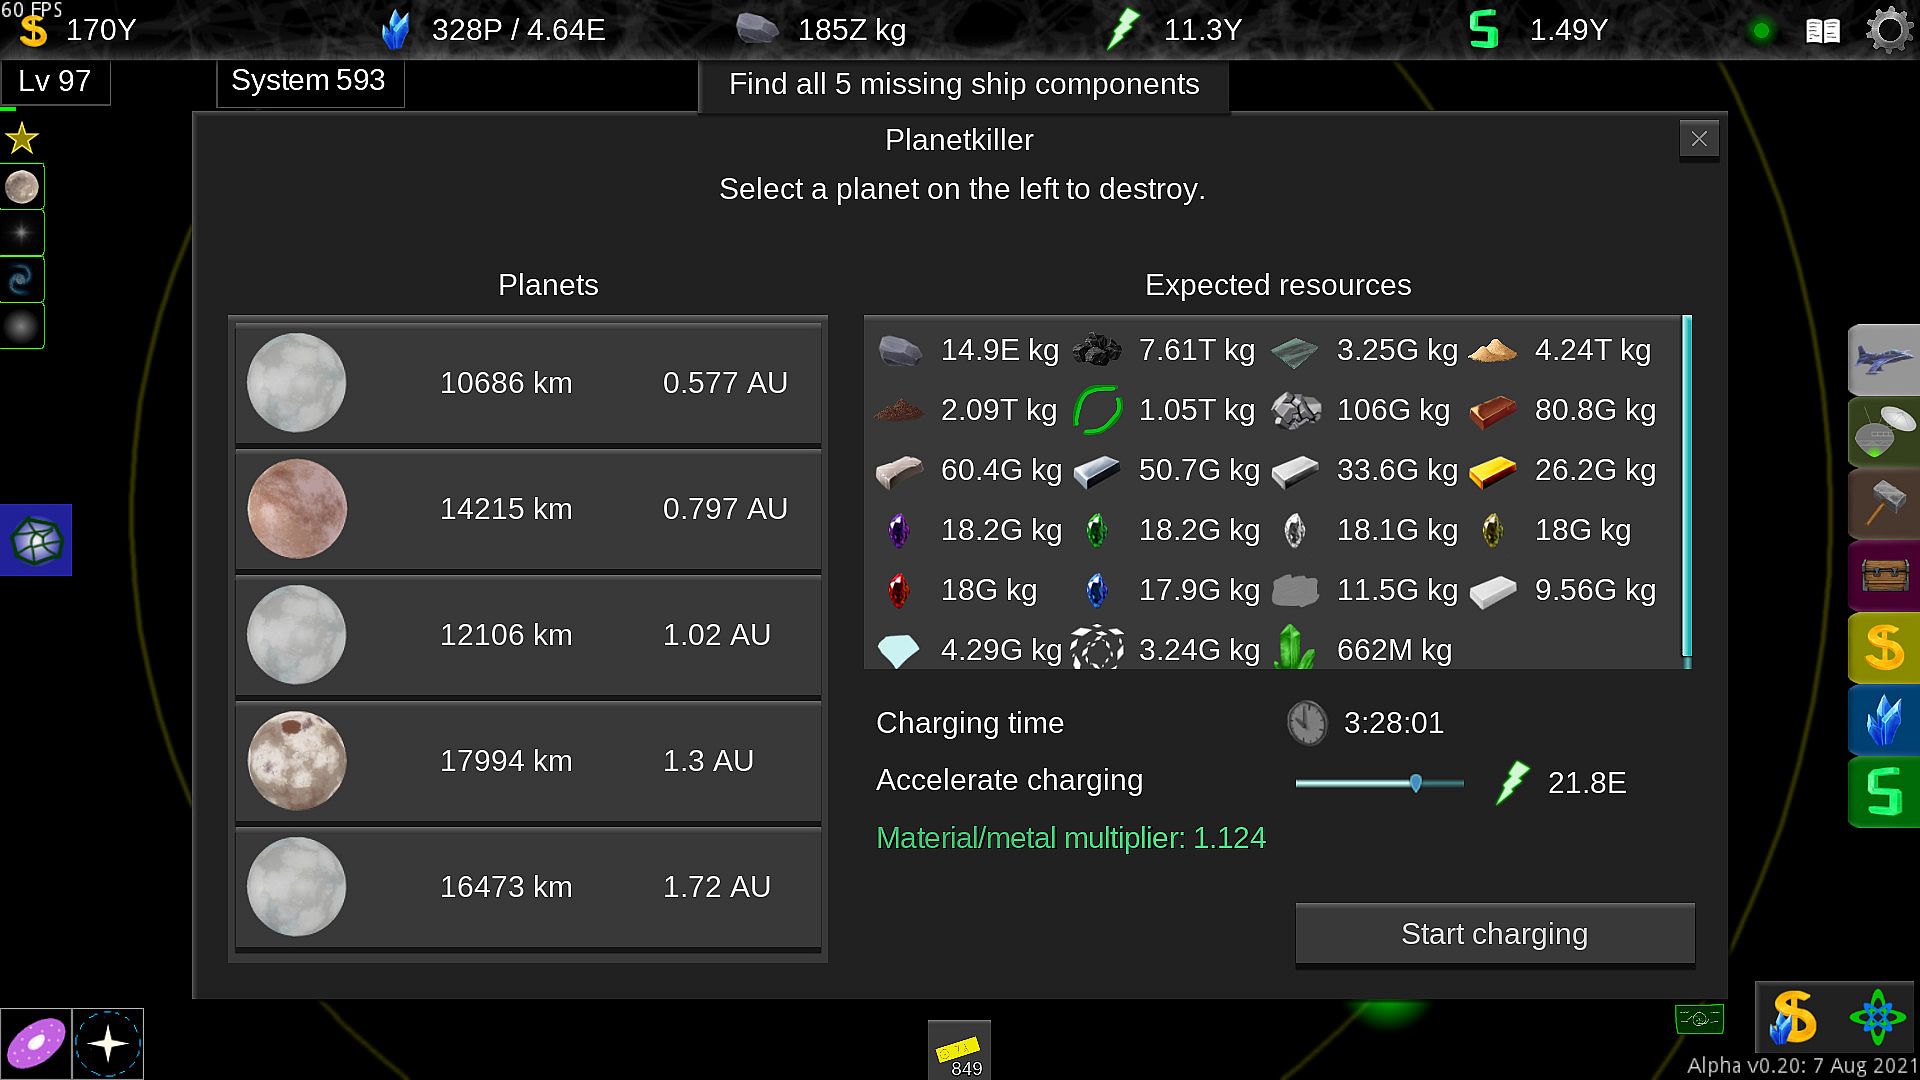This screenshot has height=1080, width=1920.
Task: Open the blue crystal shop icon
Action: pos(1884,720)
